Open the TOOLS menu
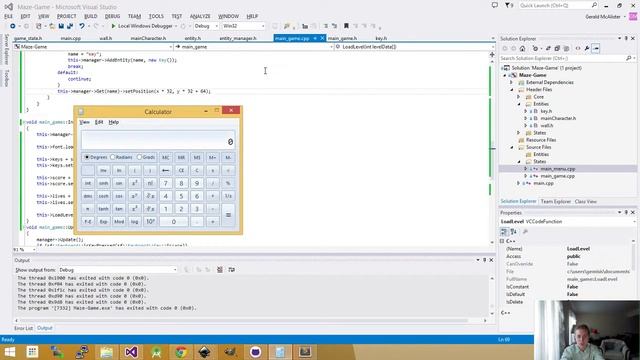This screenshot has height=360, width=640. tap(156, 16)
